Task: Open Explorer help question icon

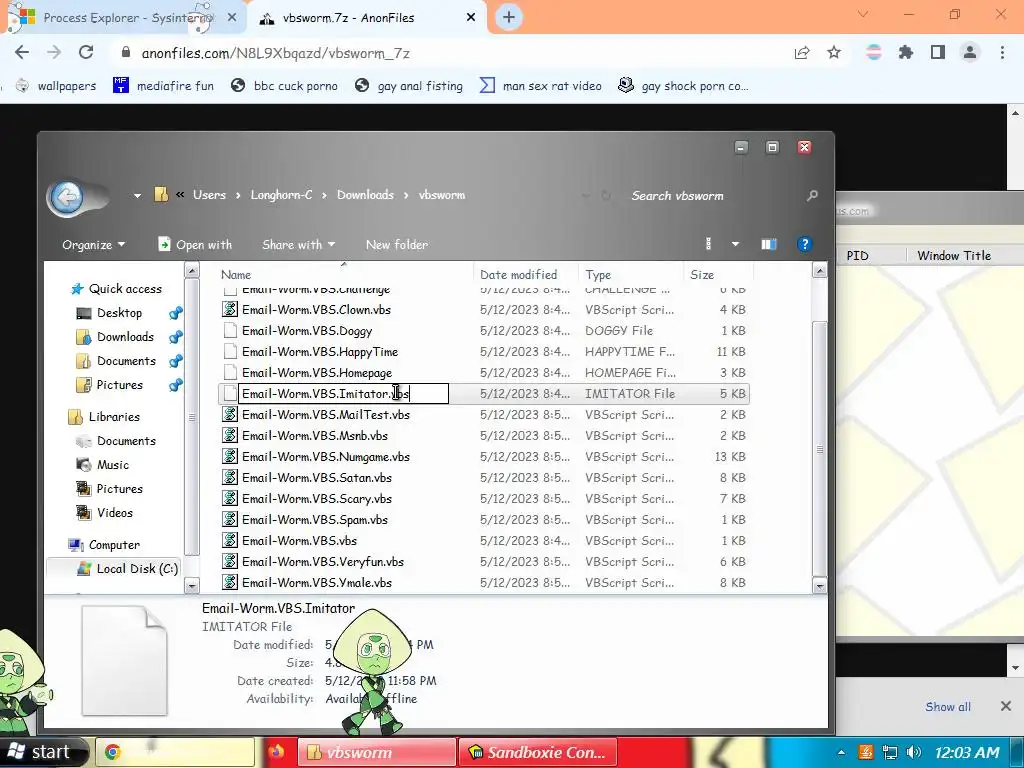Action: tap(805, 244)
